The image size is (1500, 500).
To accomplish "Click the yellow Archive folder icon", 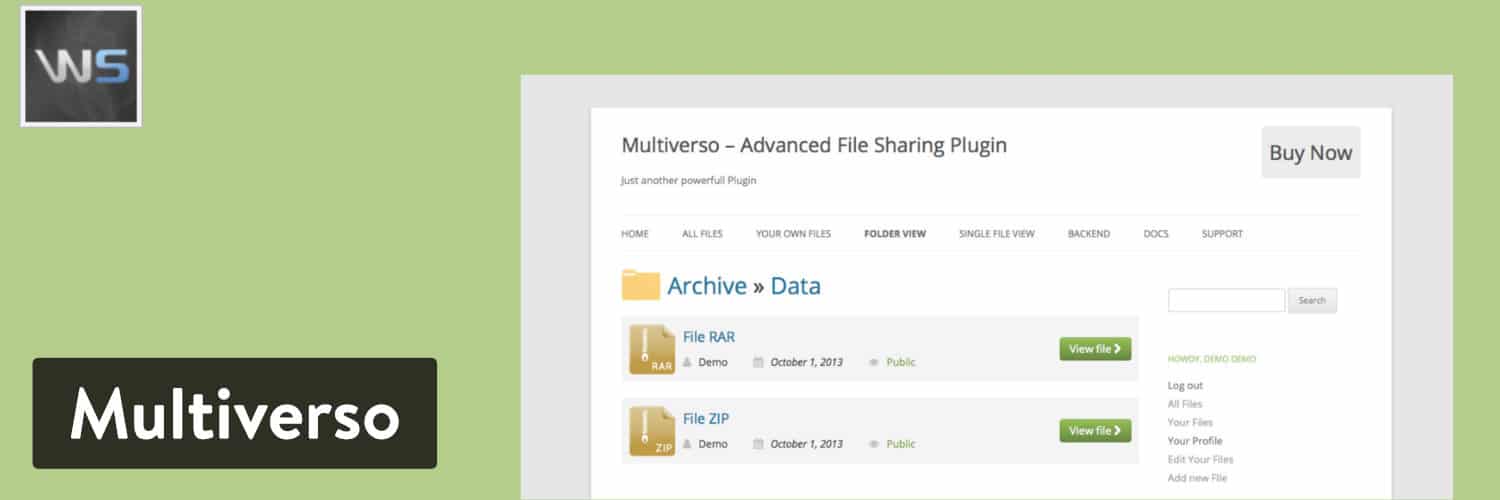I will 640,285.
